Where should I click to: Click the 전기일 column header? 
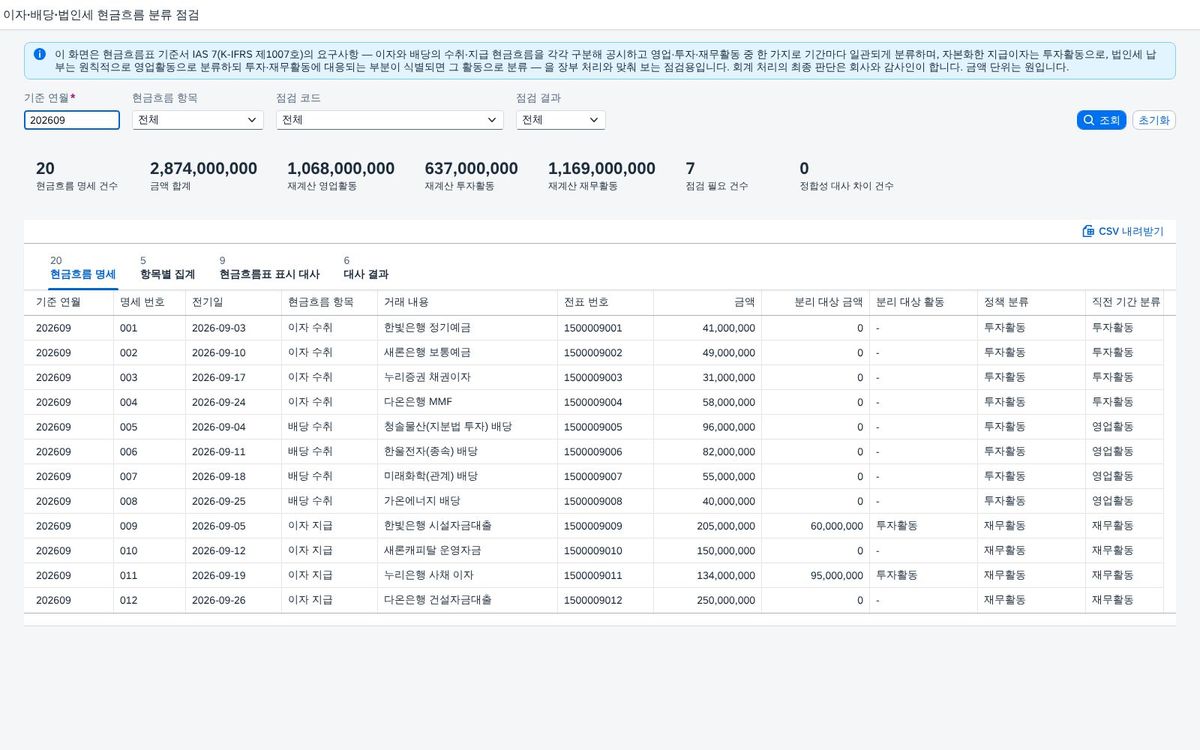click(233, 303)
